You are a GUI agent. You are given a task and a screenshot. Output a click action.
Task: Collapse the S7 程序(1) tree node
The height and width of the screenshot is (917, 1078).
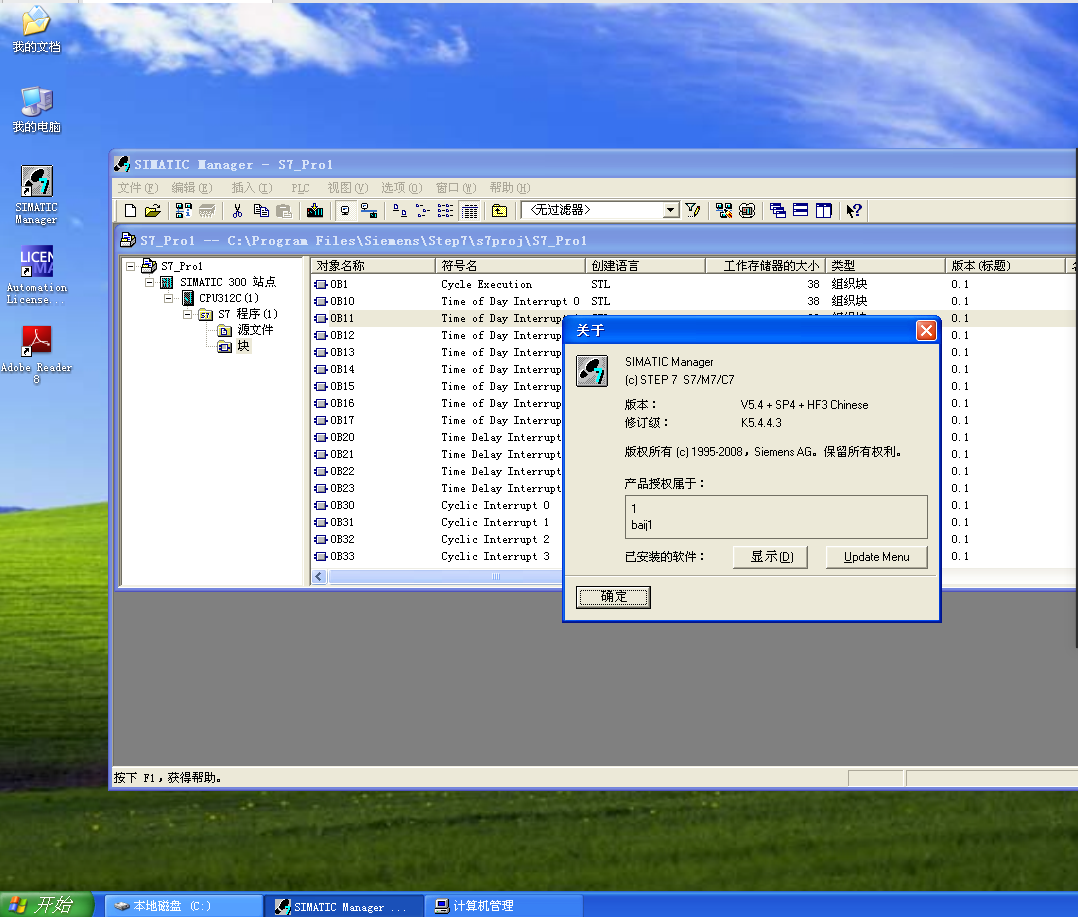(x=187, y=314)
